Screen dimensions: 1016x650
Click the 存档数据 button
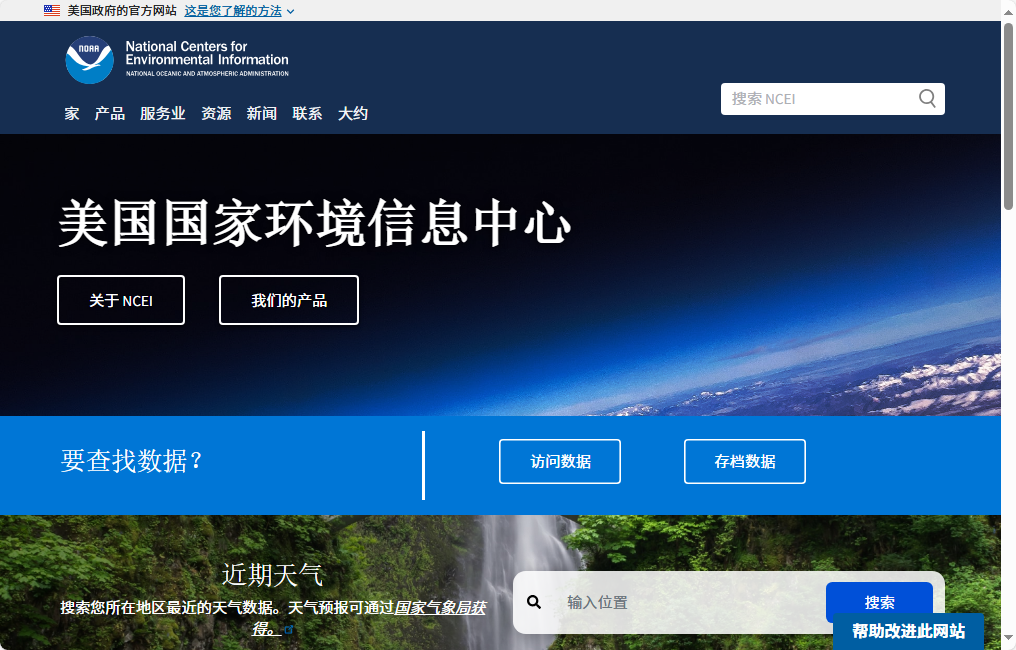pyautogui.click(x=745, y=461)
